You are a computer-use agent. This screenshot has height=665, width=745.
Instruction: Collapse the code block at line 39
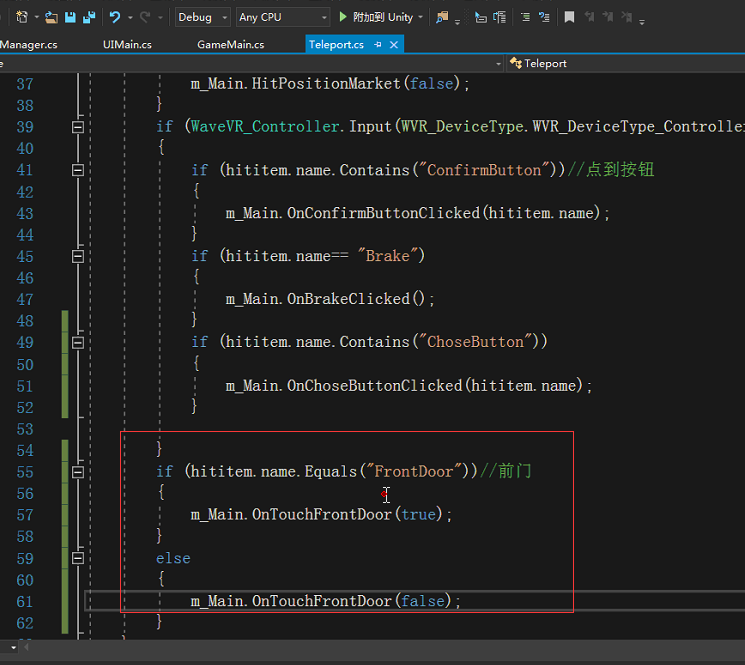pyautogui.click(x=78, y=127)
